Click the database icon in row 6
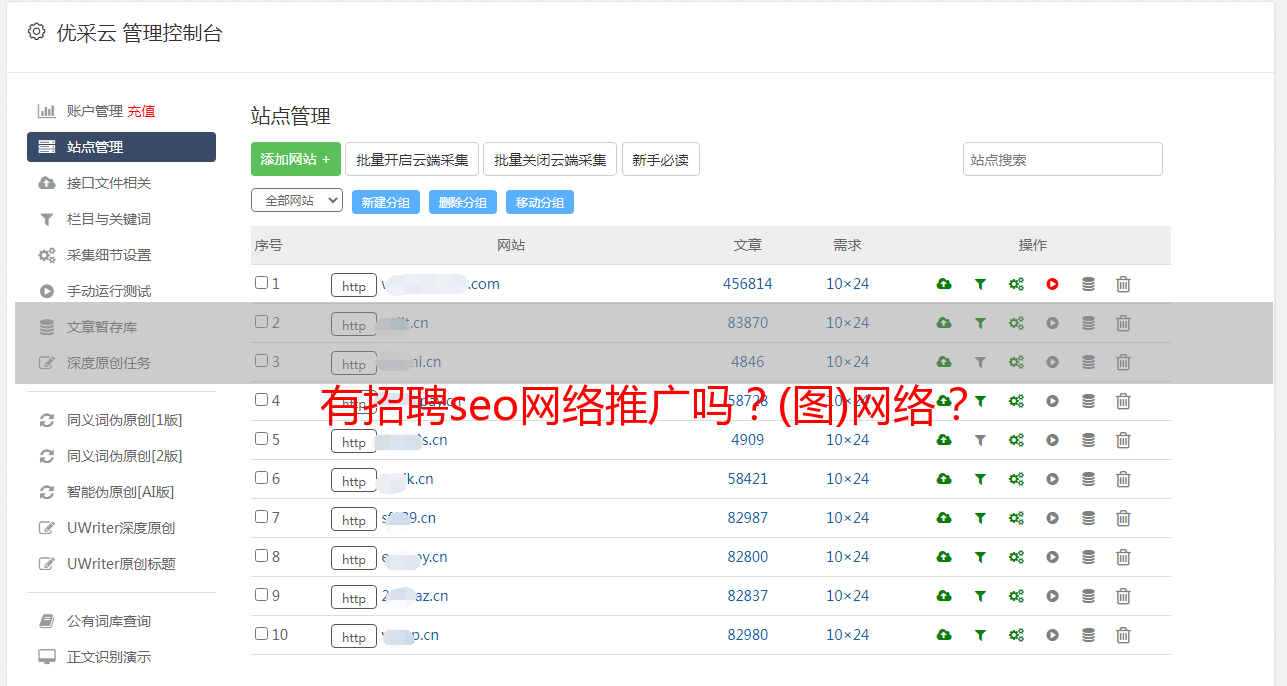The height and width of the screenshot is (686, 1287). (1088, 479)
